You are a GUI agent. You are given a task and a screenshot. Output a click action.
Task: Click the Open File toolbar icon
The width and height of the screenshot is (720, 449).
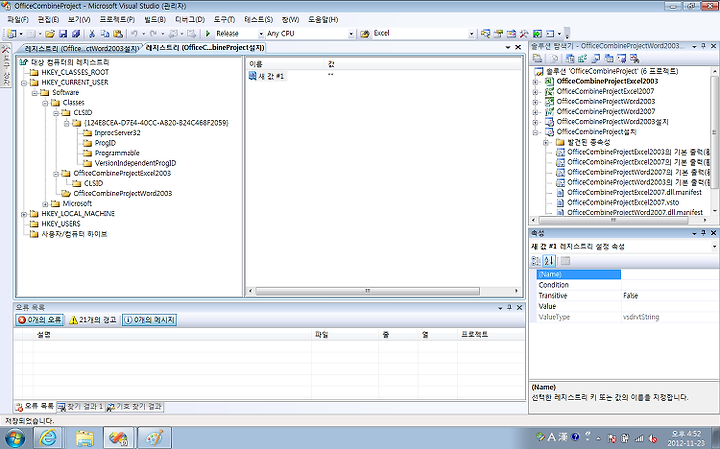pyautogui.click(x=50, y=34)
